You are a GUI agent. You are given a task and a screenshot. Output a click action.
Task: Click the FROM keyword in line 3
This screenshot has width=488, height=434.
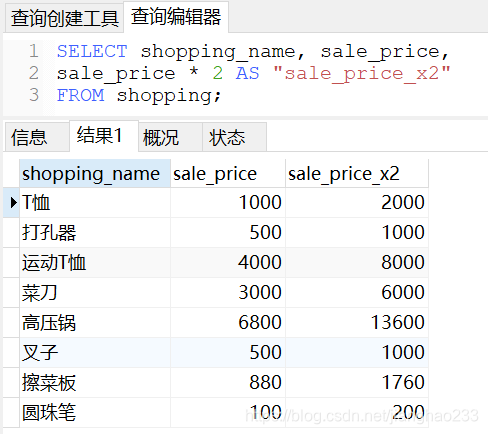coord(80,95)
